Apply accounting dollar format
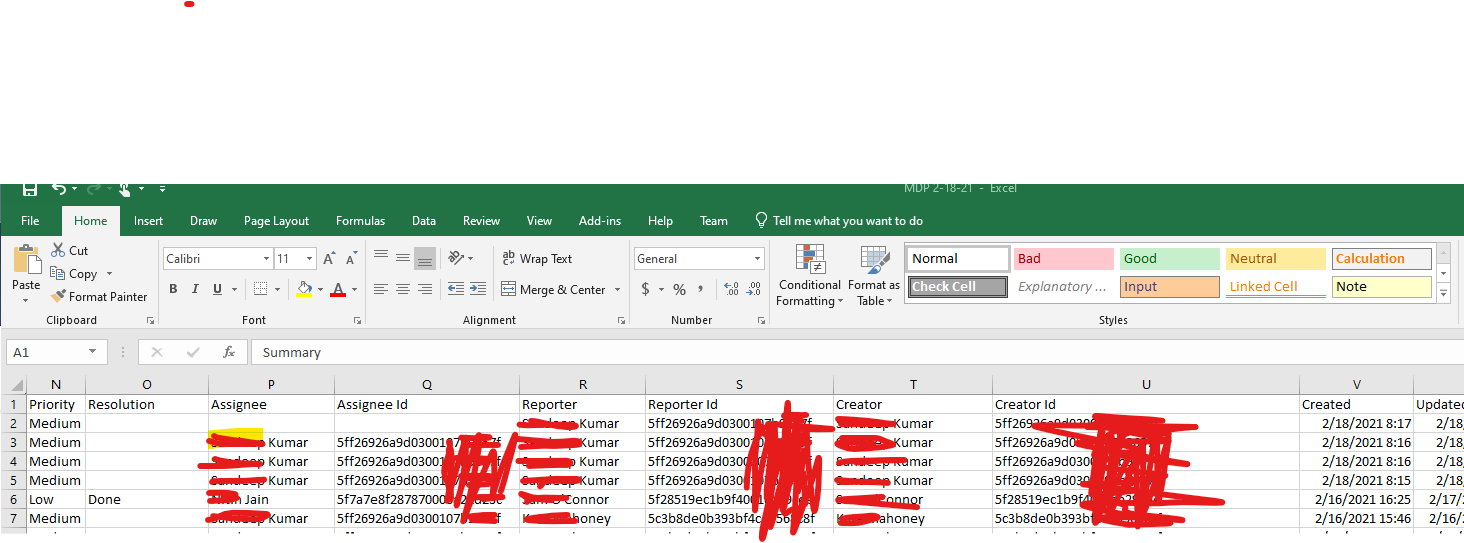This screenshot has height=543, width=1464. [646, 289]
